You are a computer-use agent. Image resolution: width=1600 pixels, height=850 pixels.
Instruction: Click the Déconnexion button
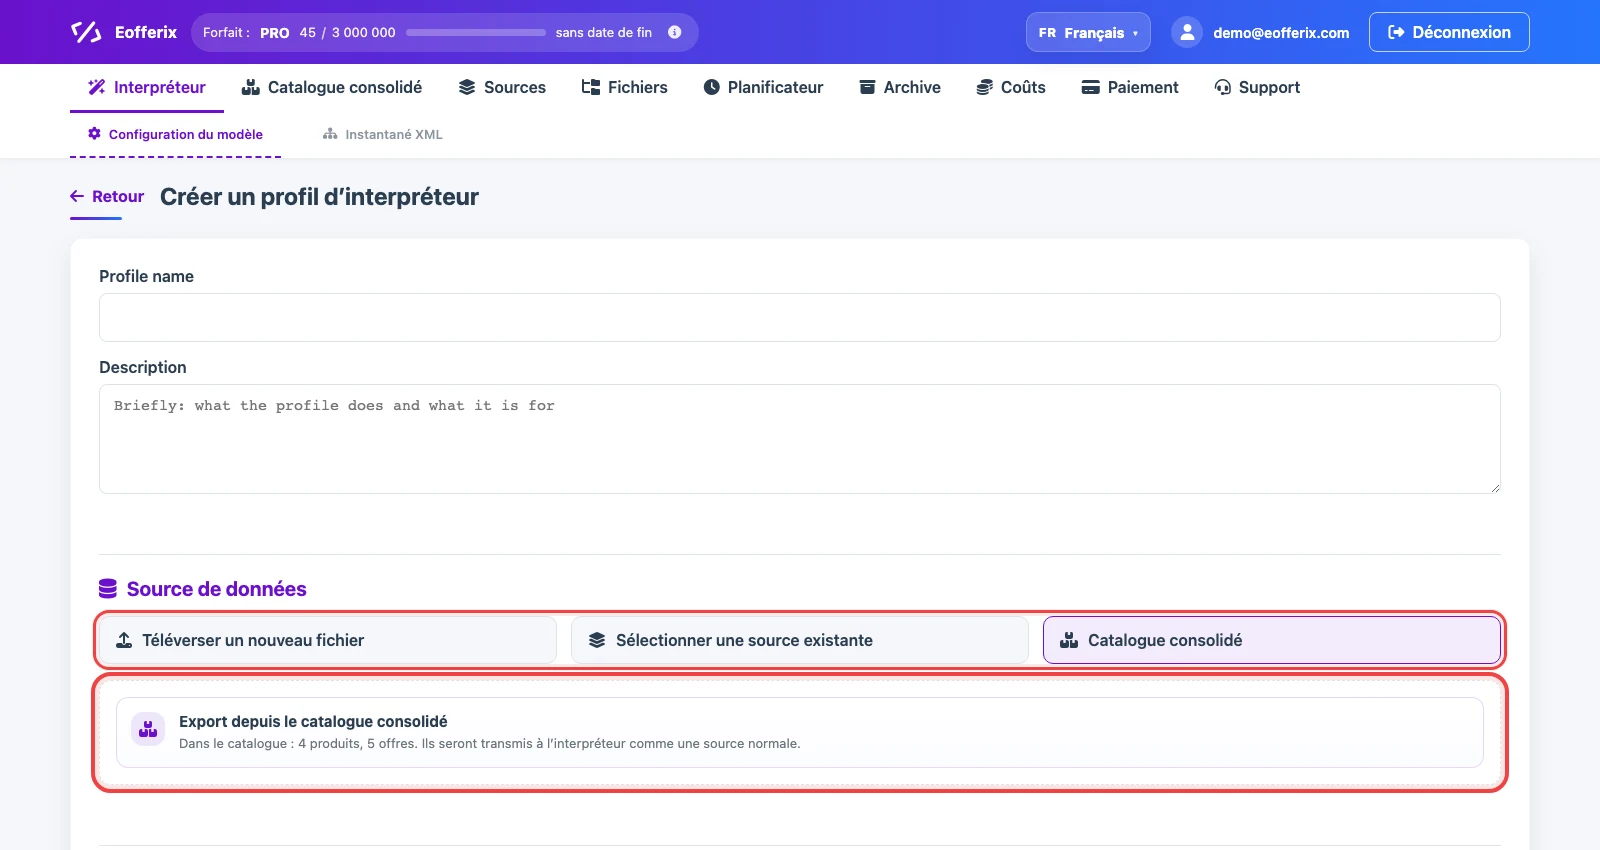coord(1449,32)
